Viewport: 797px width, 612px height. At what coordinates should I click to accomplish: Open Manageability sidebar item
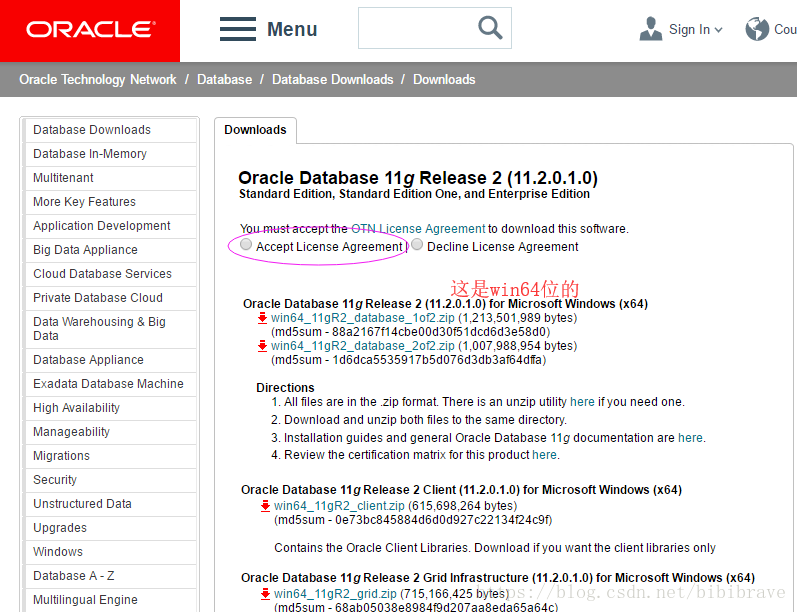(110, 432)
